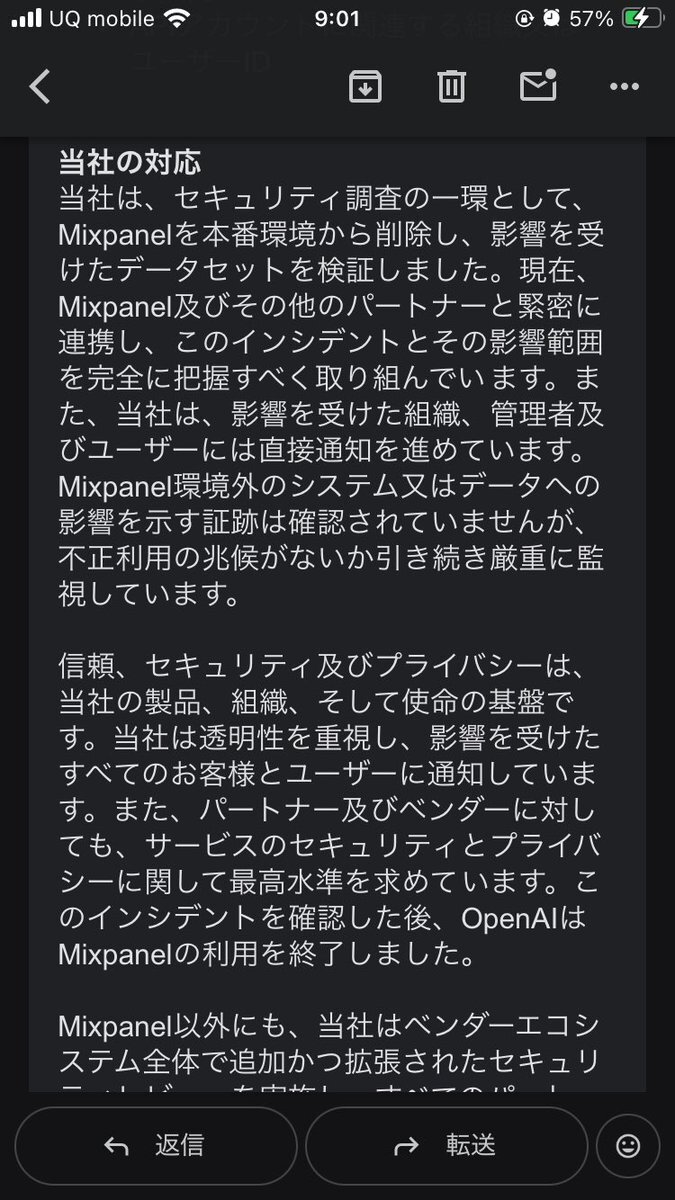Open the three-dot more options menu
The height and width of the screenshot is (1200, 675).
point(624,88)
